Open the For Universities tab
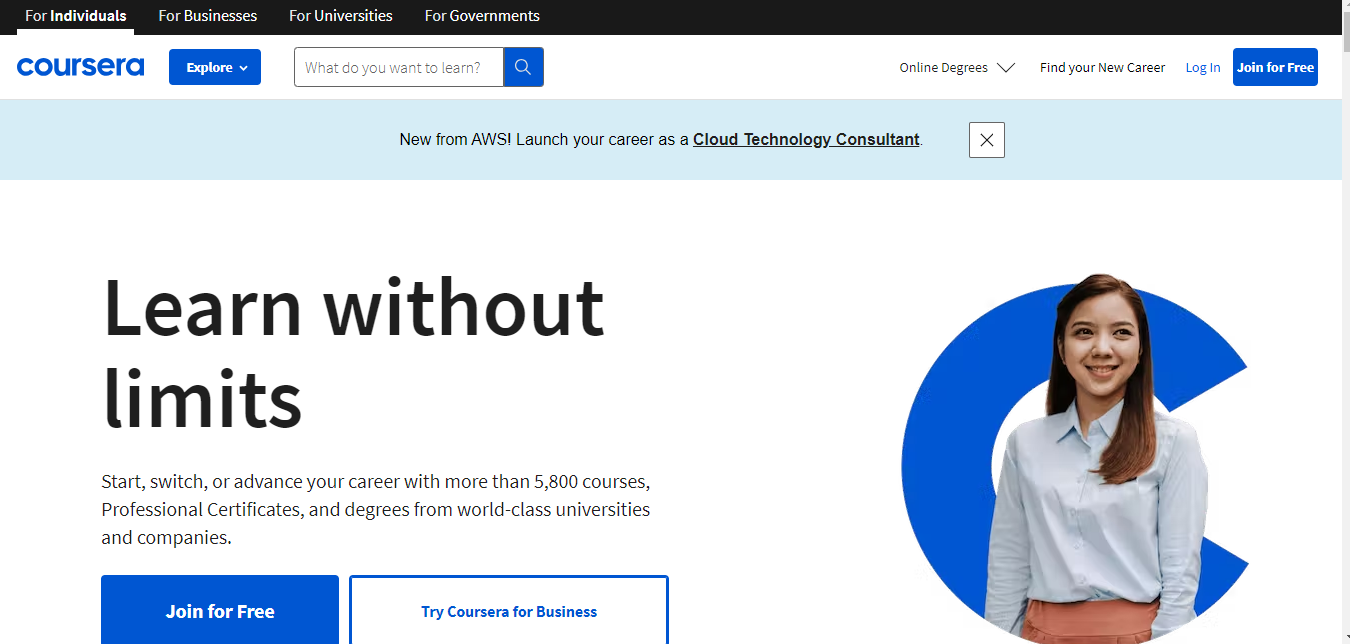Screen dimensions: 1350x644 click(341, 16)
